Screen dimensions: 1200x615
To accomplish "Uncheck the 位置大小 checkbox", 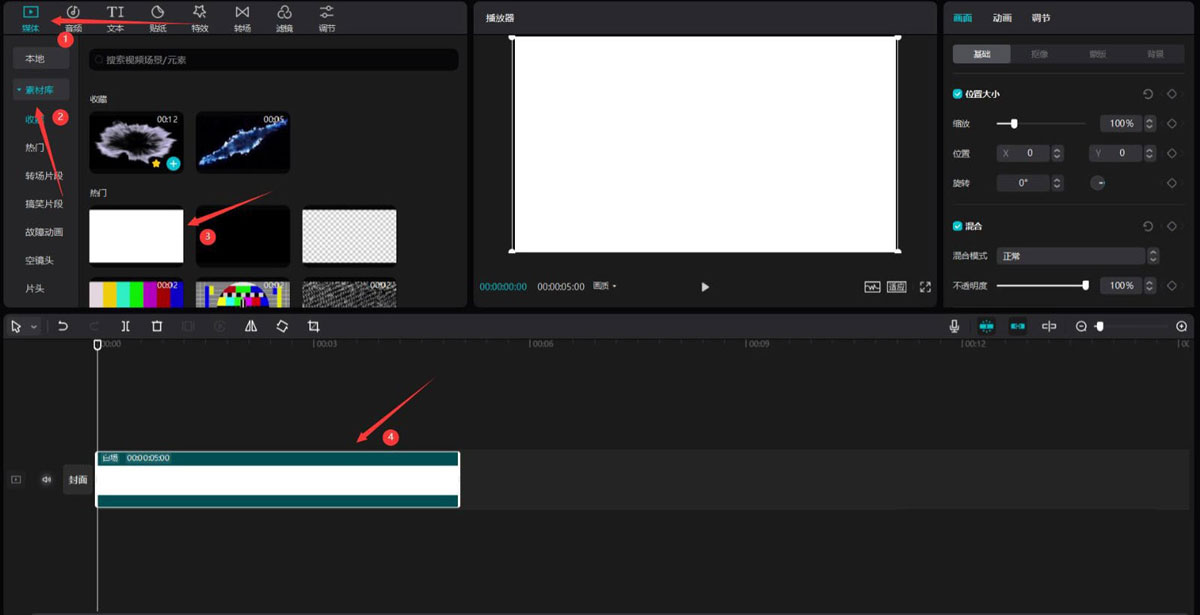I will (x=958, y=94).
